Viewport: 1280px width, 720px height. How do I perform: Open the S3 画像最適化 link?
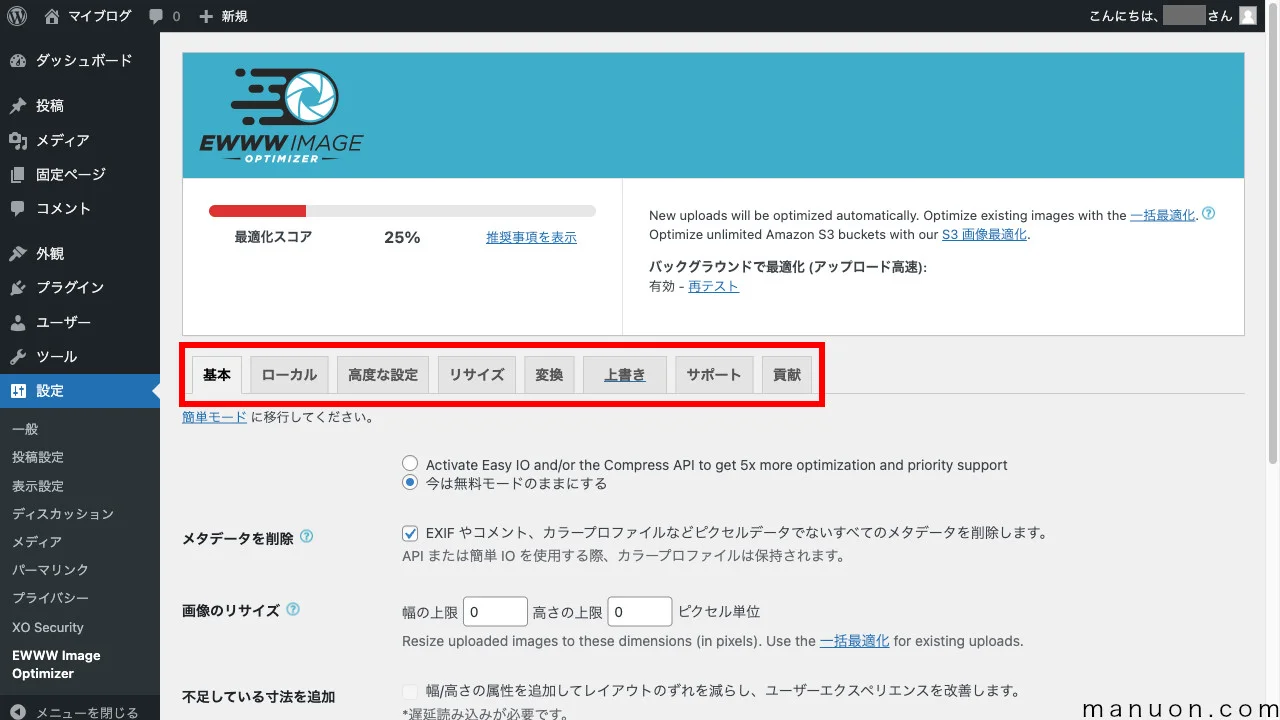985,235
